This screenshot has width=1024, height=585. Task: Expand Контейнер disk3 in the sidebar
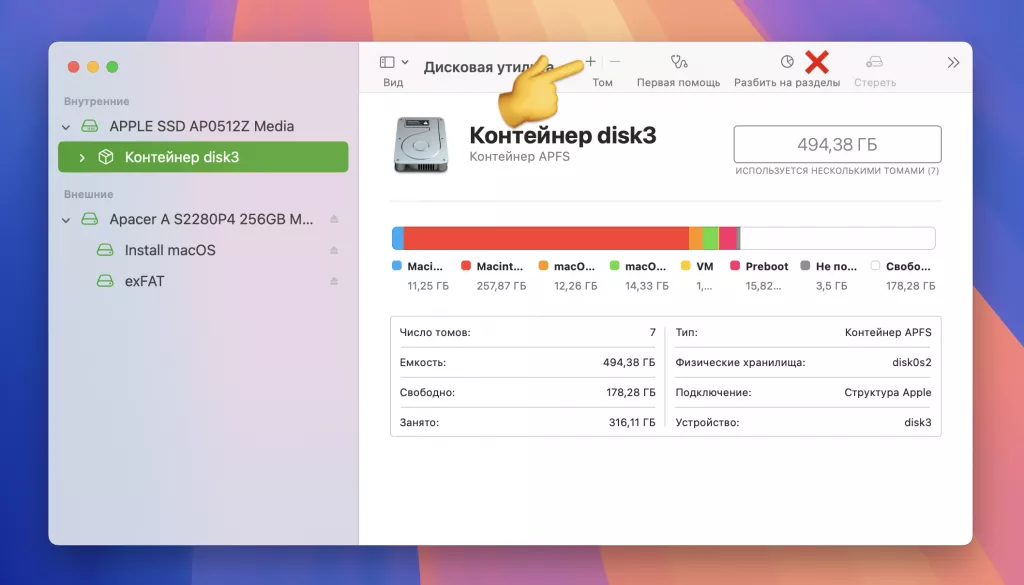tap(80, 157)
